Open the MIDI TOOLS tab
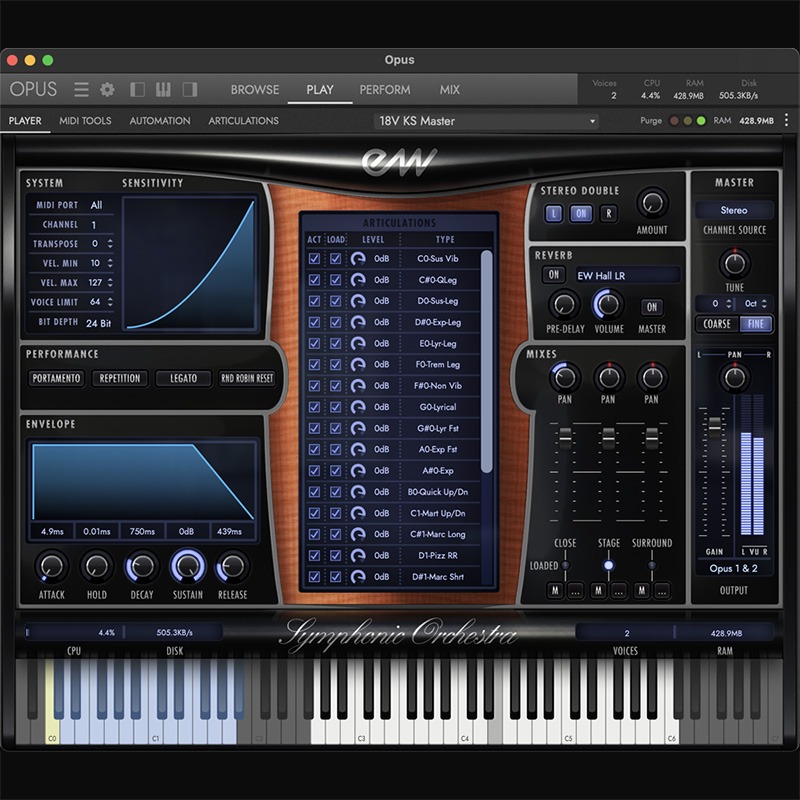 [x=85, y=121]
